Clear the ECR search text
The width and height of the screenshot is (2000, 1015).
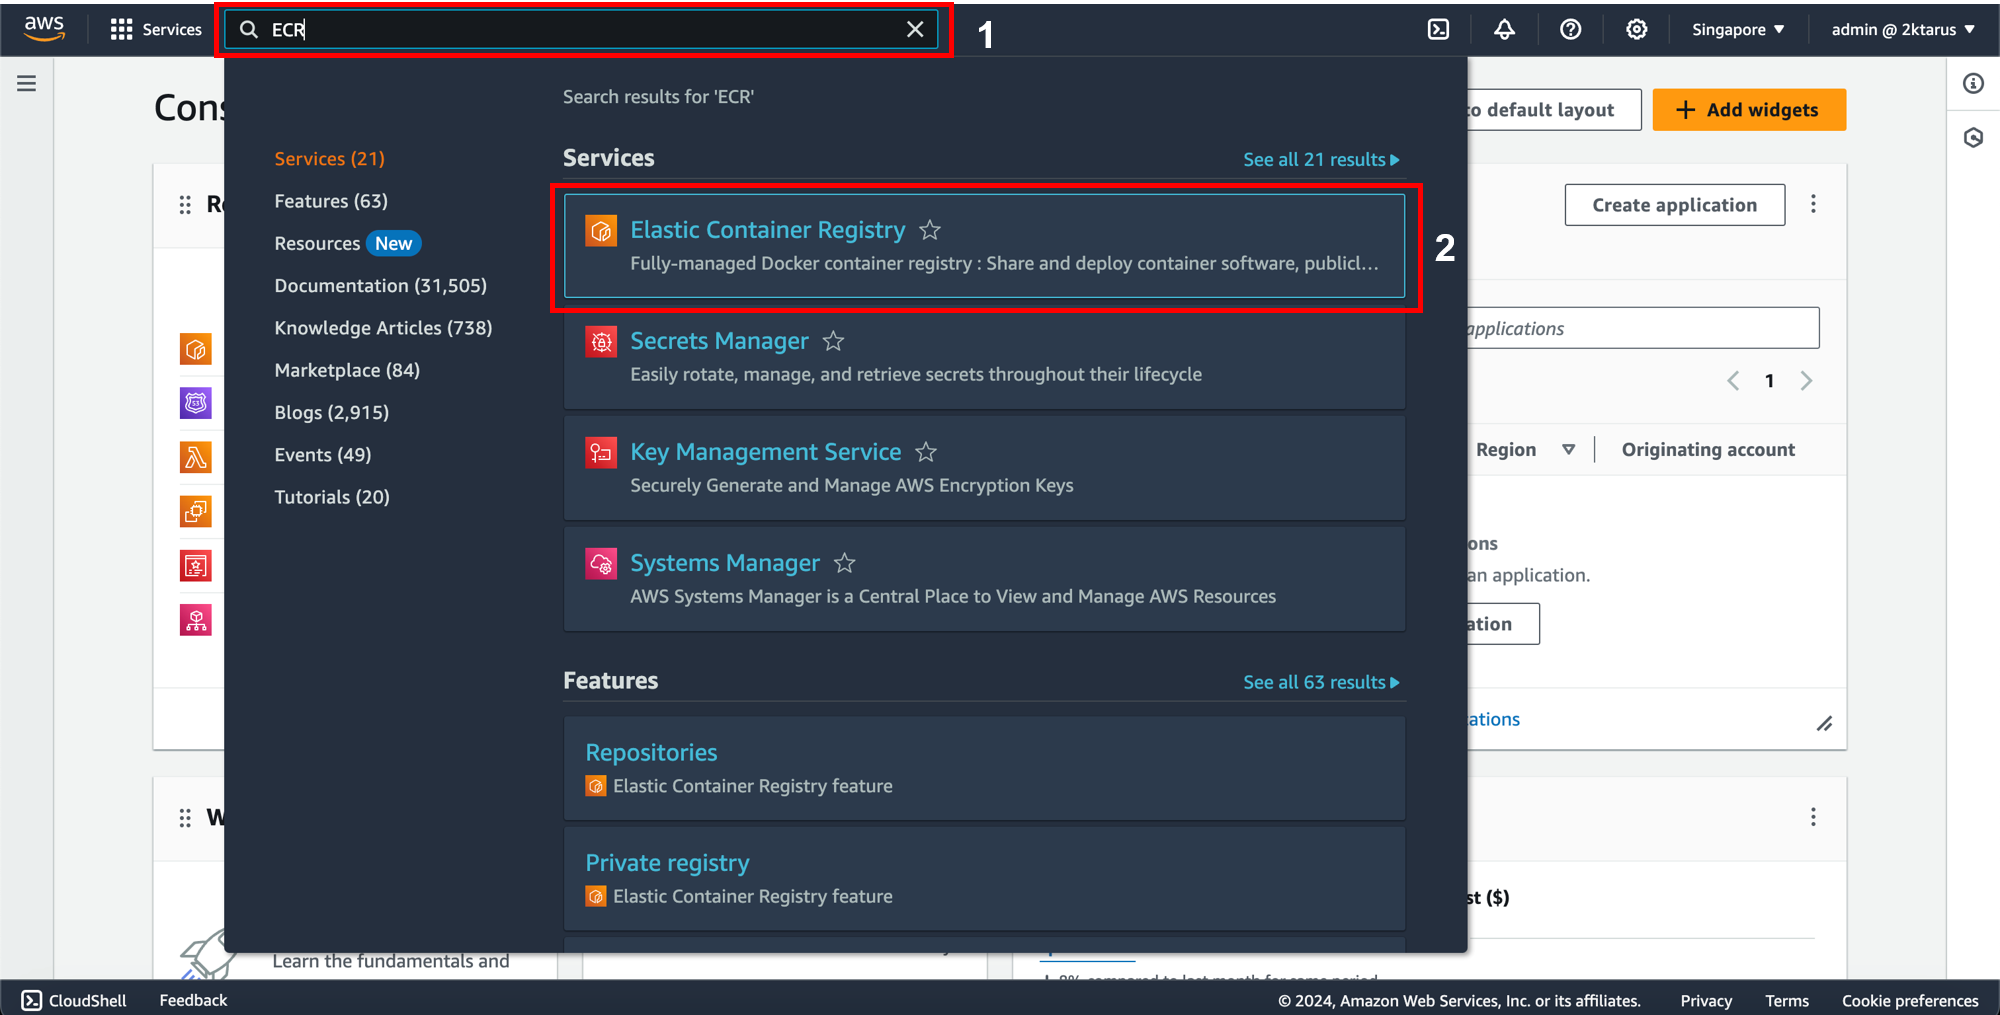coord(915,29)
